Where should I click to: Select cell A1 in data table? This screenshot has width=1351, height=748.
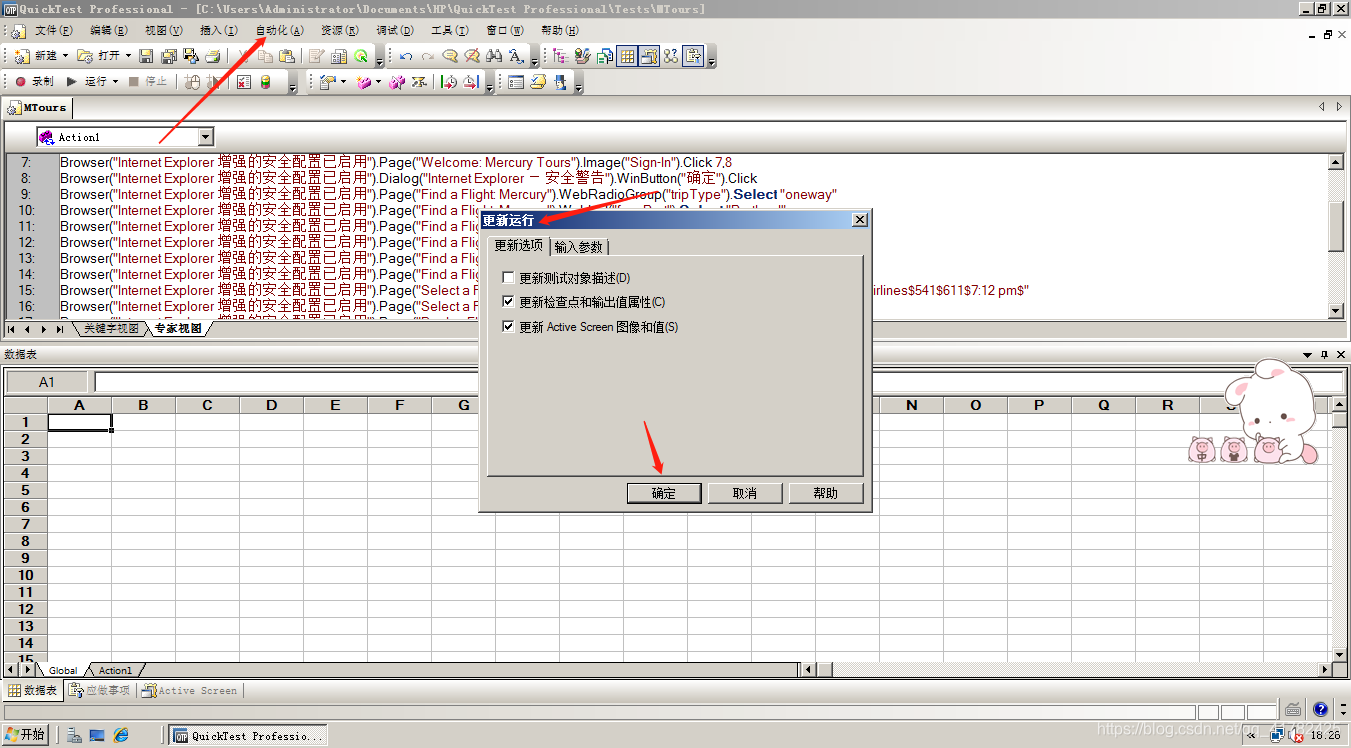[x=80, y=422]
